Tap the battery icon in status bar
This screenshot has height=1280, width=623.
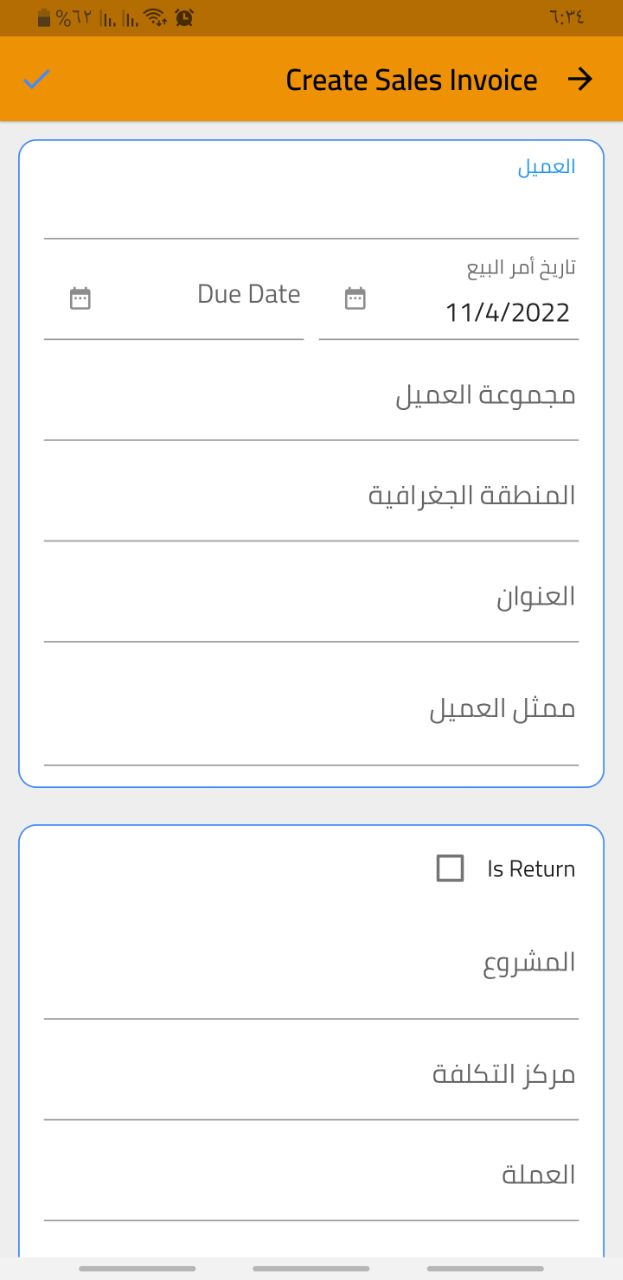coord(43,17)
